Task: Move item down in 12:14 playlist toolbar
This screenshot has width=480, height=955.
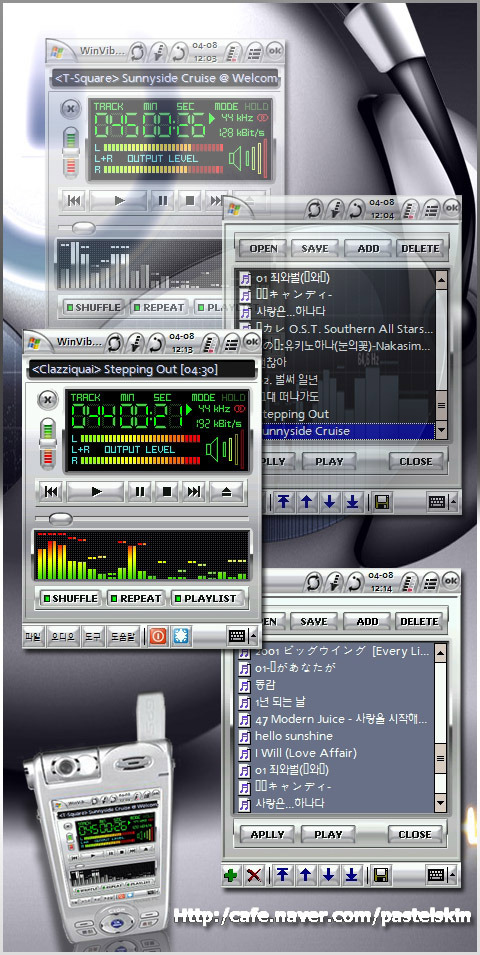Action: (328, 876)
